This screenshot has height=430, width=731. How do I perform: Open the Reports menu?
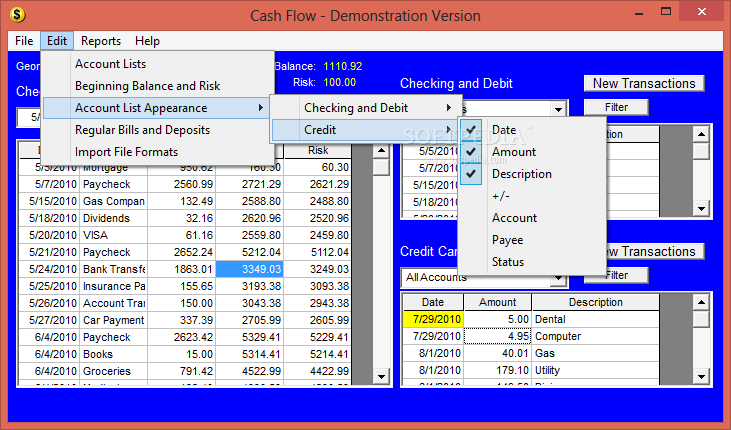[101, 41]
